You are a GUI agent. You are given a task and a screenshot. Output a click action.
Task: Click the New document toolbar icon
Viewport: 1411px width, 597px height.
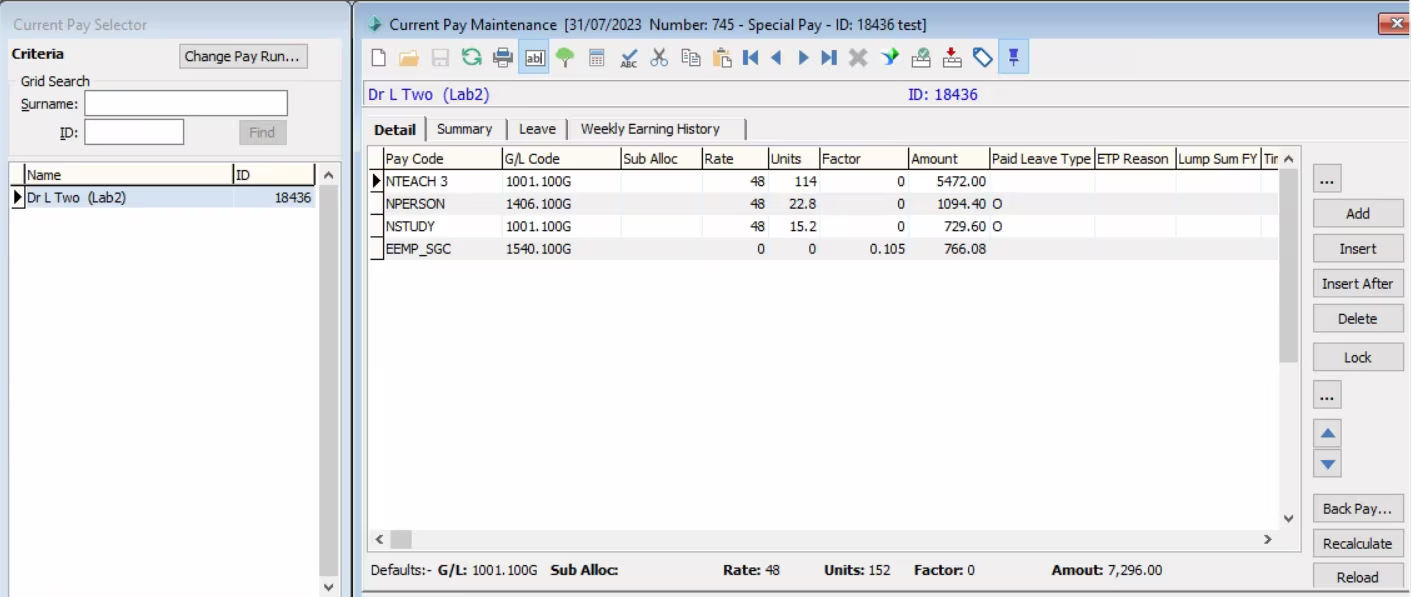tap(378, 58)
